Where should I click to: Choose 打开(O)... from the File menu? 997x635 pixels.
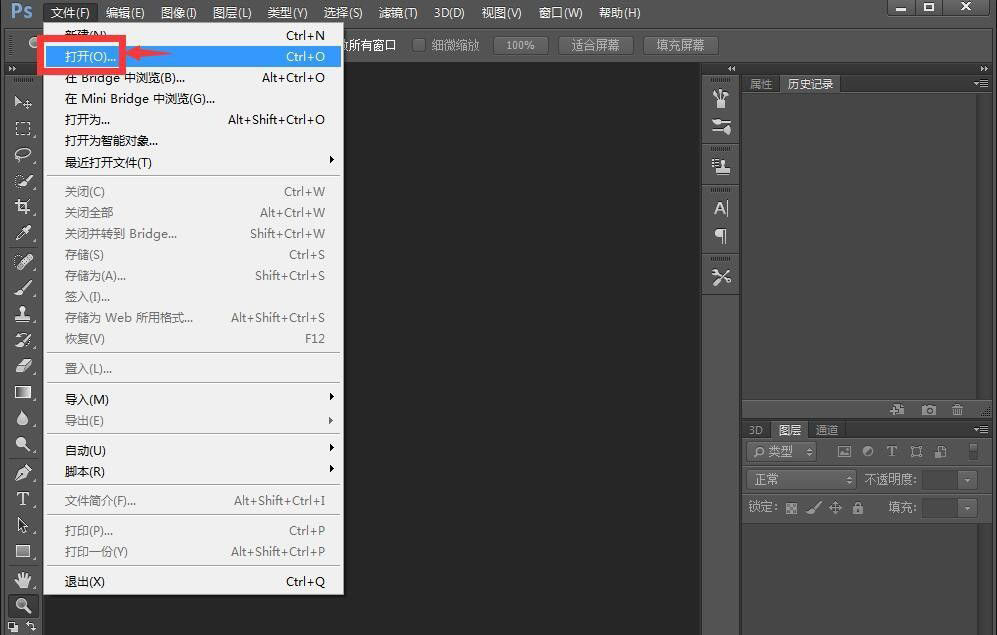point(90,56)
